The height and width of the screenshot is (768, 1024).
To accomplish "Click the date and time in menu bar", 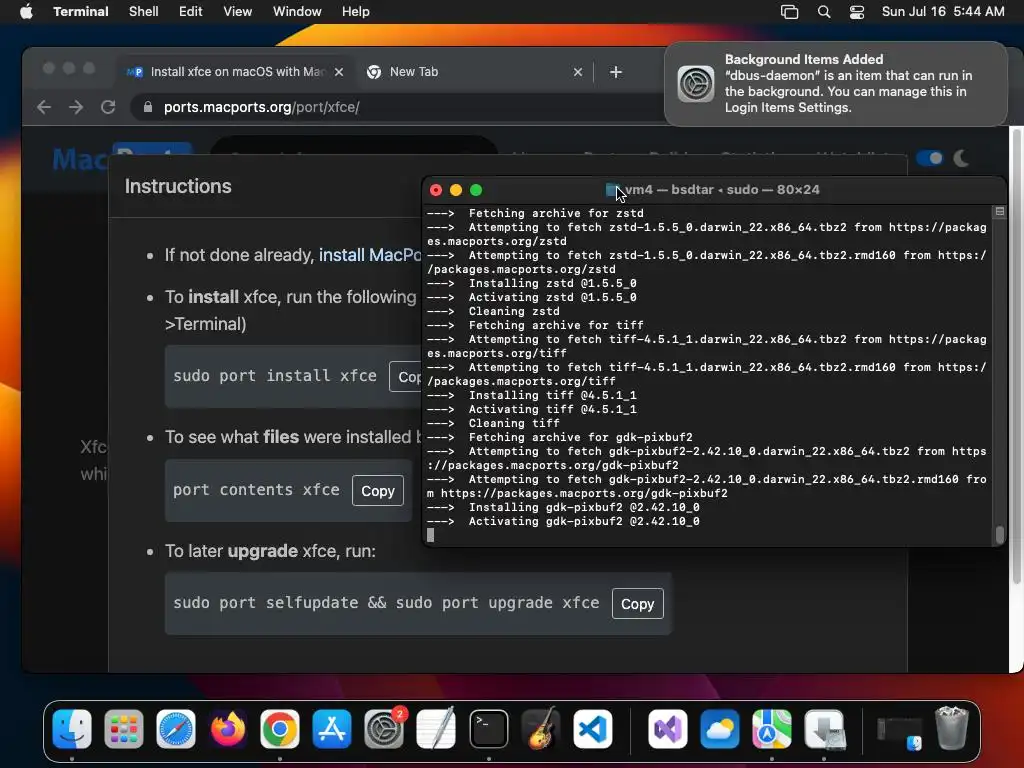I will coord(942,12).
